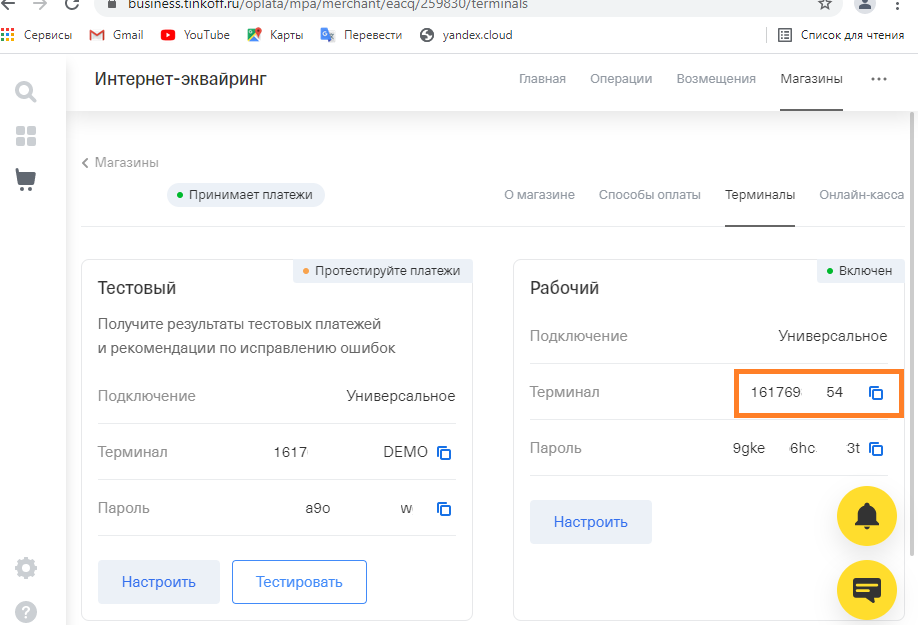918x625 pixels.
Task: Open settings gear in left sidebar
Action: click(26, 568)
